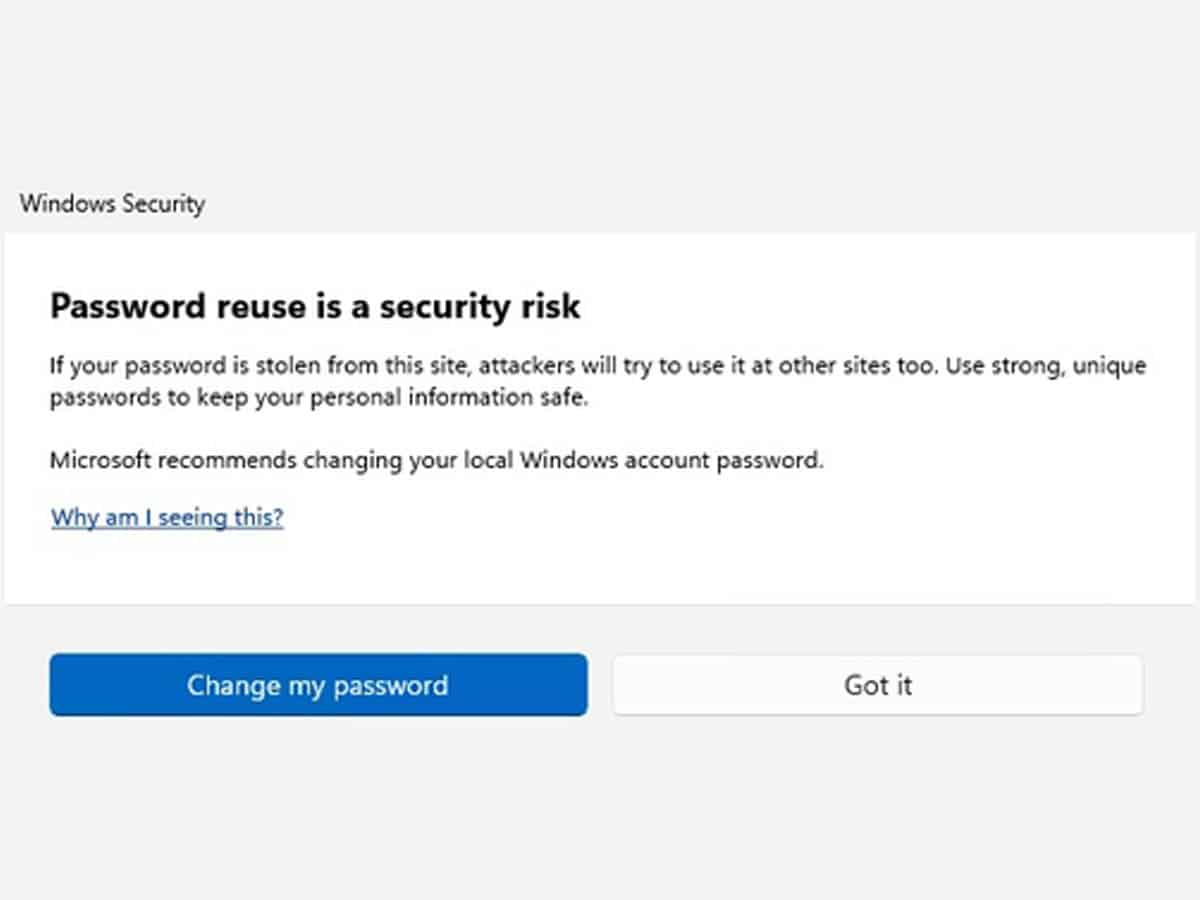Click the sentence starting If your password is stolen
Image resolution: width=1200 pixels, height=900 pixels.
(400, 366)
